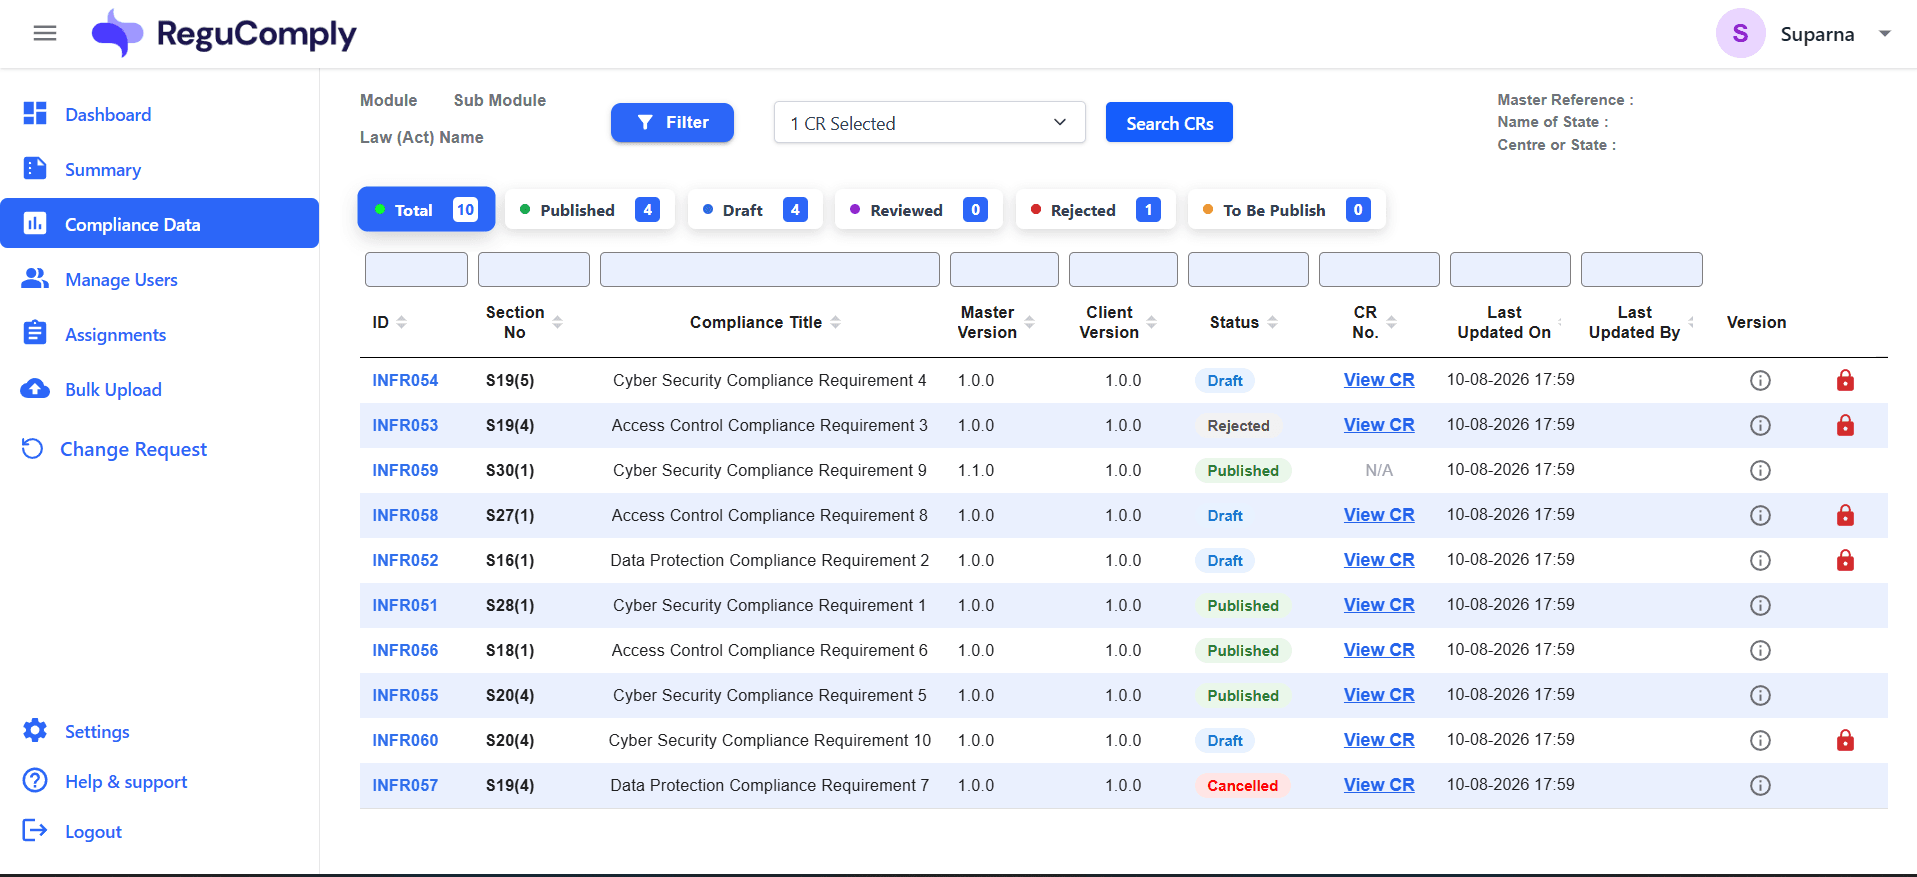Switch to the Reviewed status tab

click(918, 210)
